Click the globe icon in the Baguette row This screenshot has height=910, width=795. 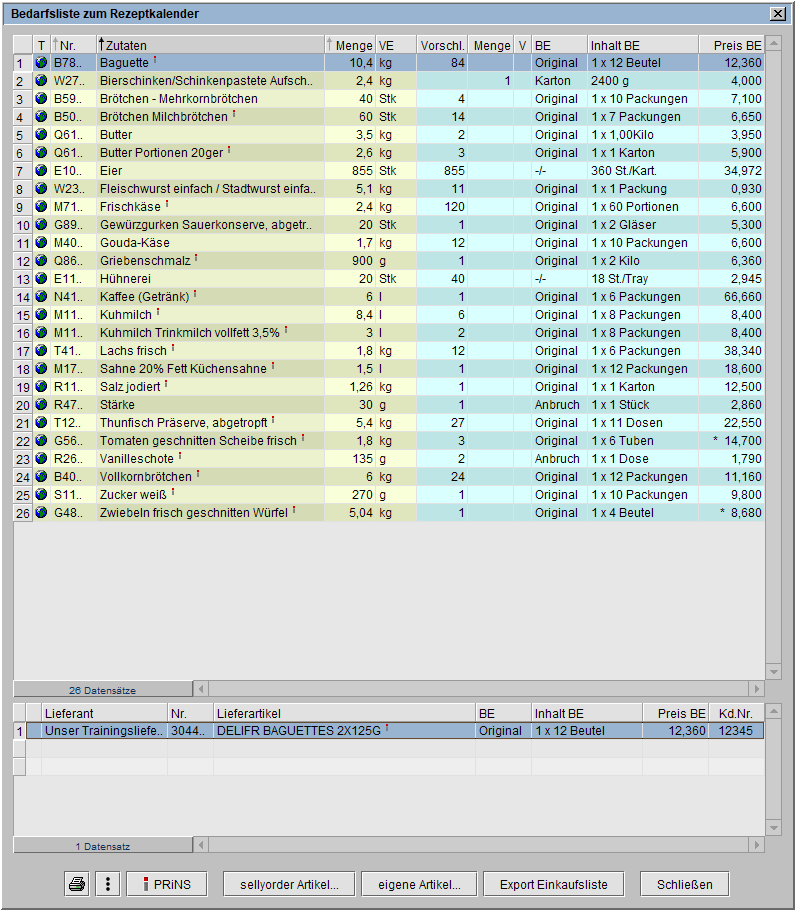tap(41, 63)
